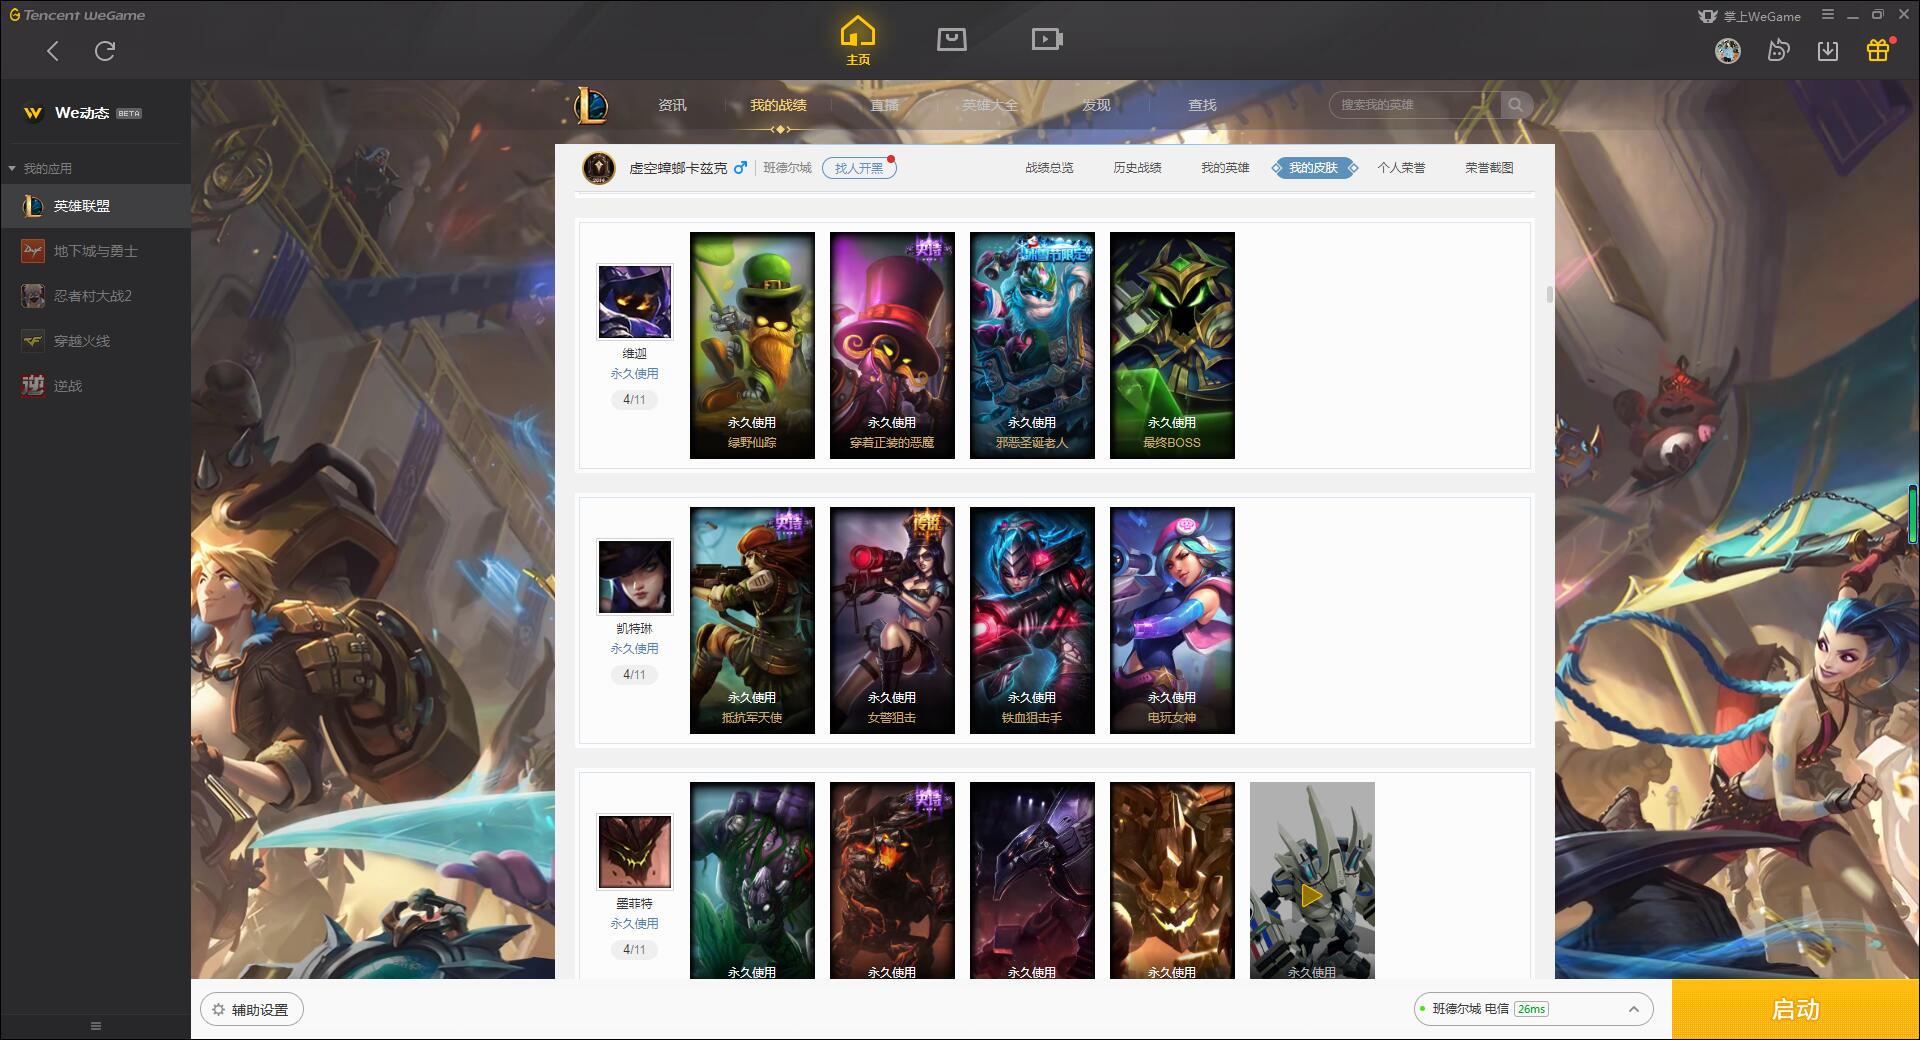Select 穿越火线 in sidebar
Screen dimensions: 1920x1040
pyautogui.click(x=95, y=341)
